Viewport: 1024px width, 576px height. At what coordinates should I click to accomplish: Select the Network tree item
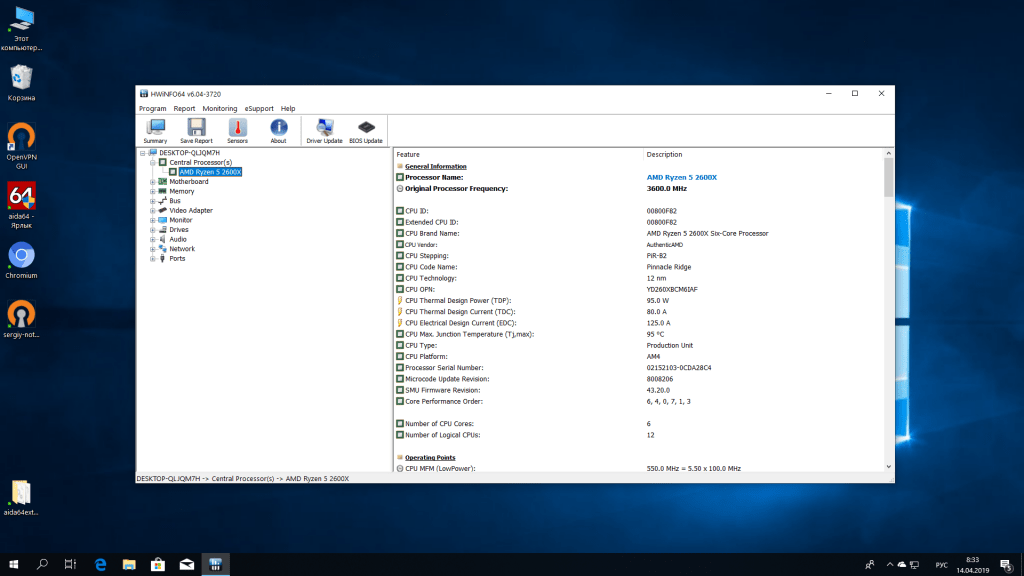[182, 249]
